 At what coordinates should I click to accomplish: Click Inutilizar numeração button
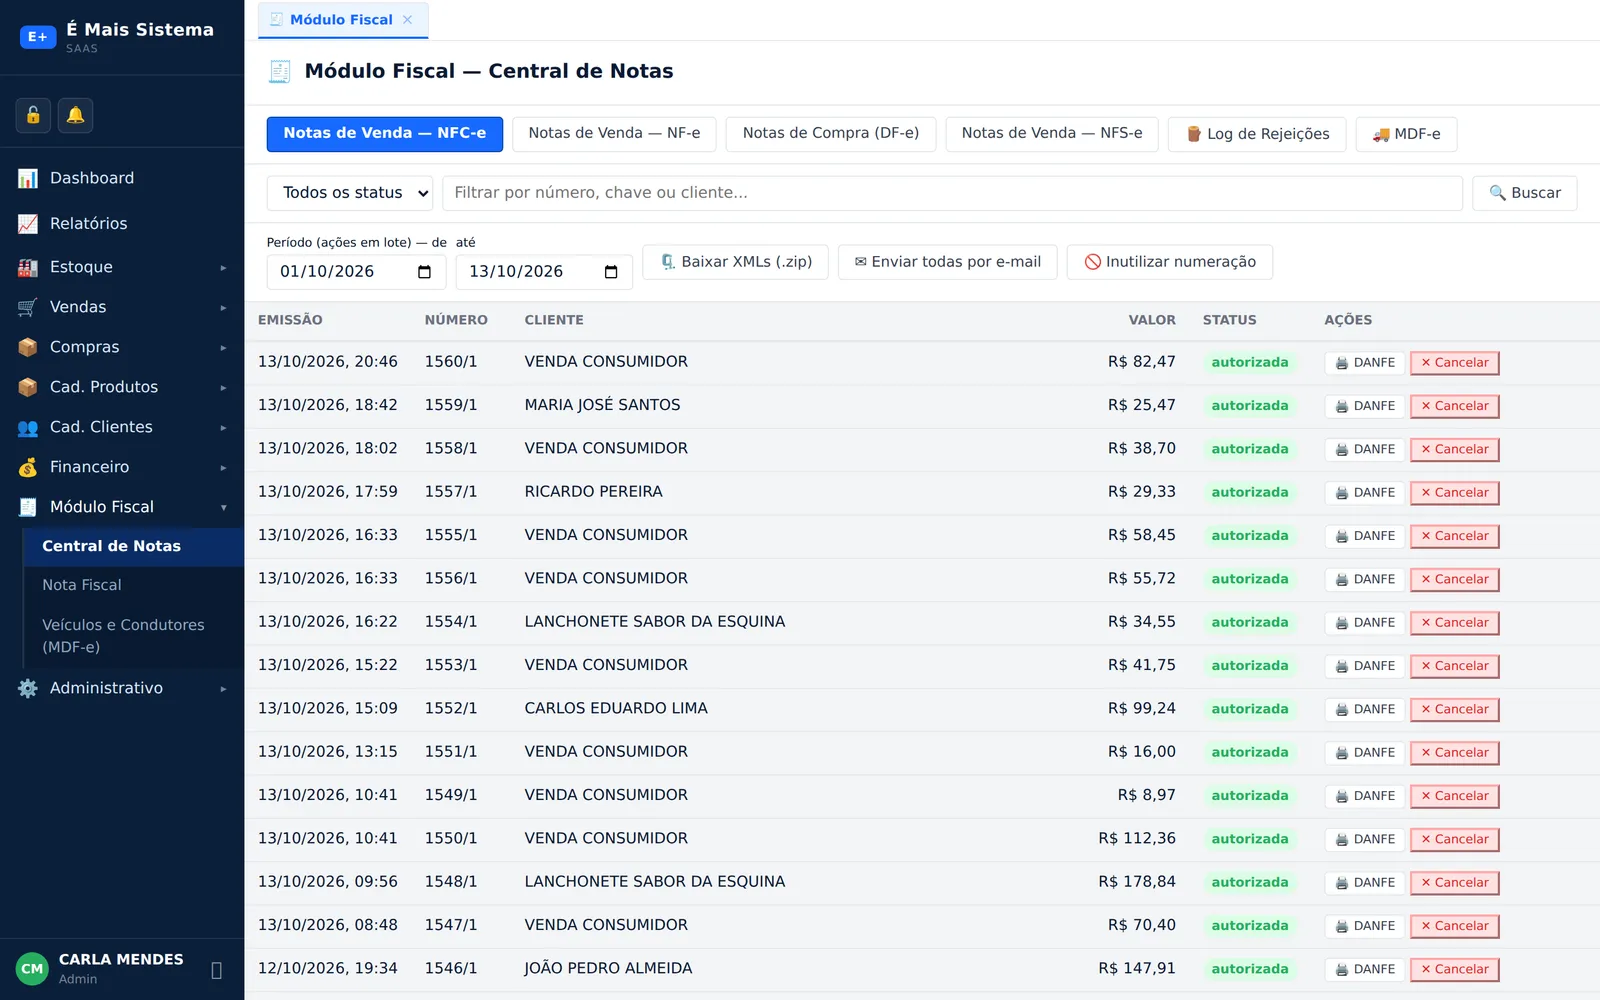point(1169,262)
